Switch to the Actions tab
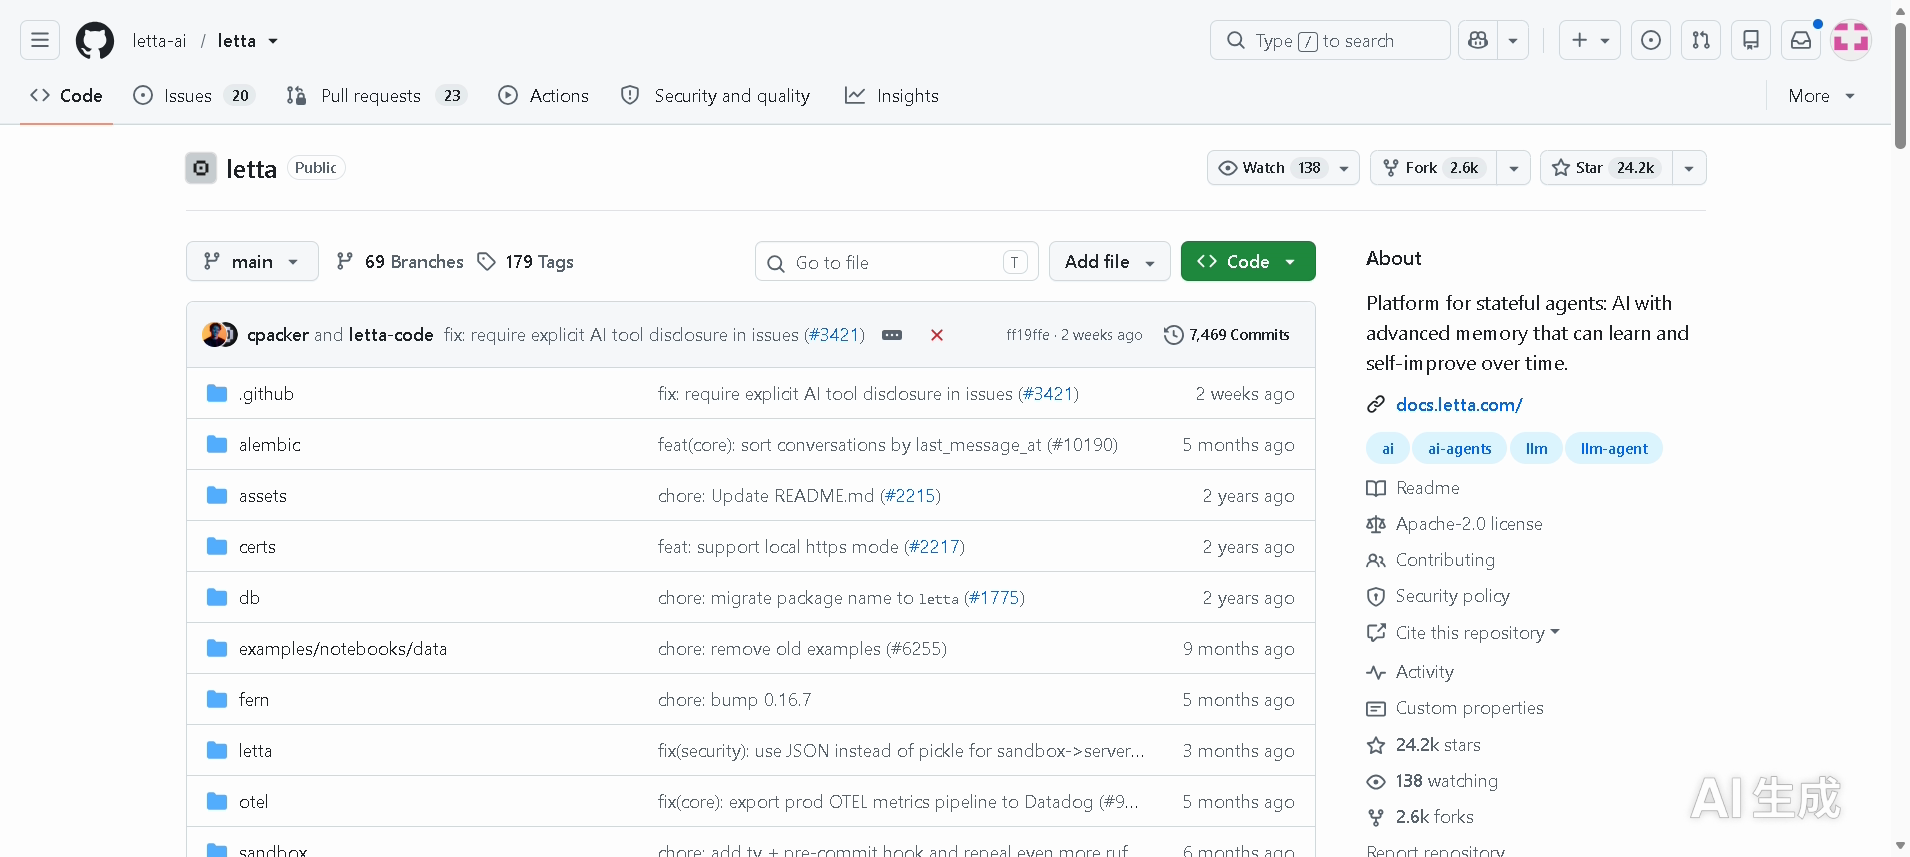 point(544,96)
